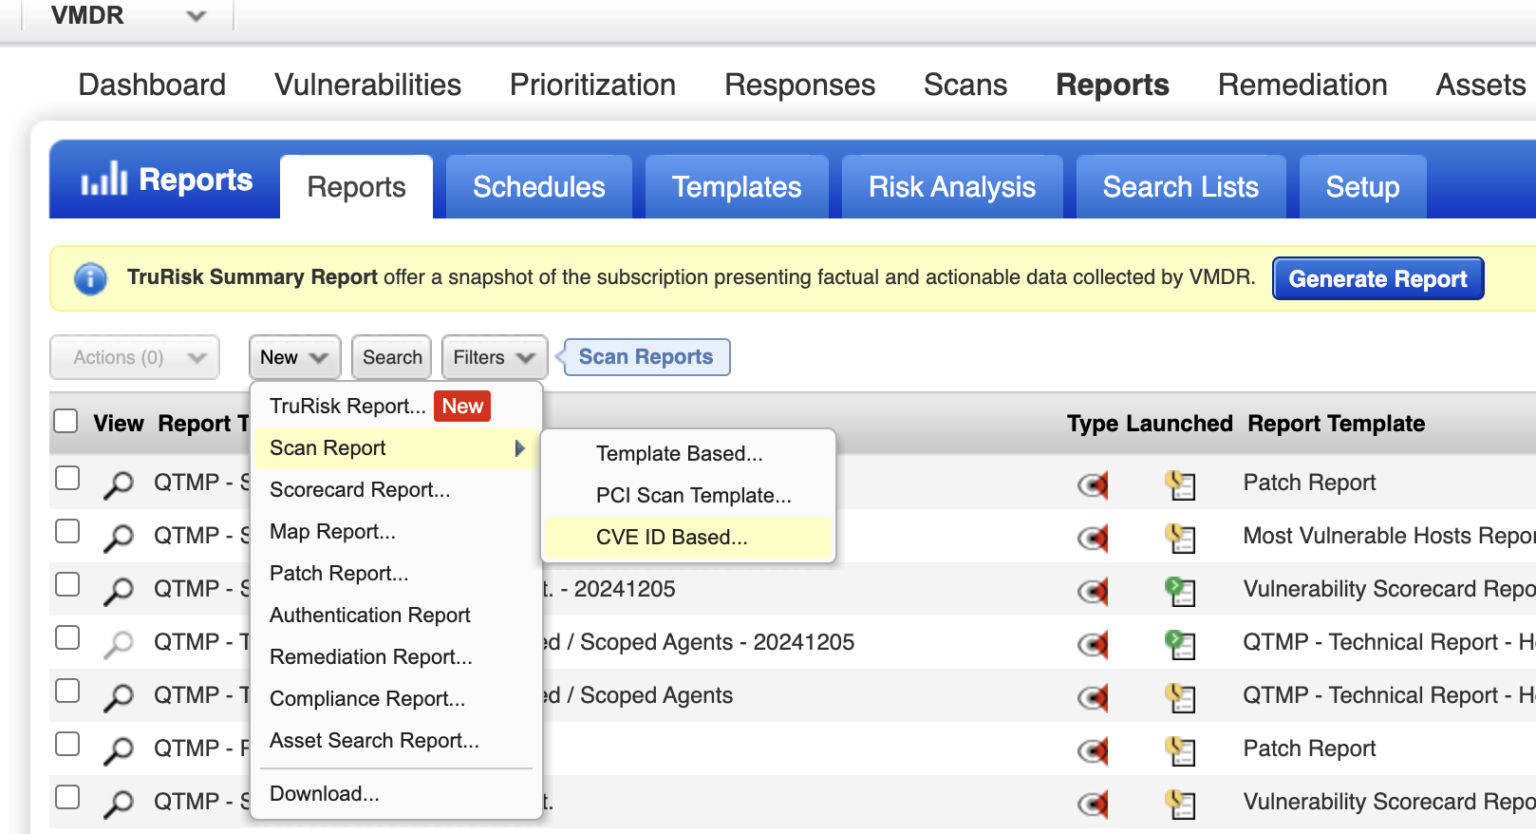Open the Setup tab
This screenshot has width=1536, height=834.
point(1363,187)
